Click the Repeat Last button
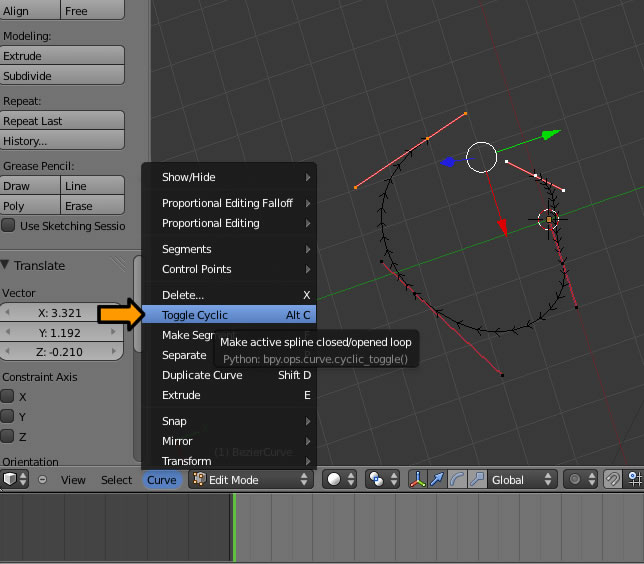The image size is (644, 564). click(62, 121)
